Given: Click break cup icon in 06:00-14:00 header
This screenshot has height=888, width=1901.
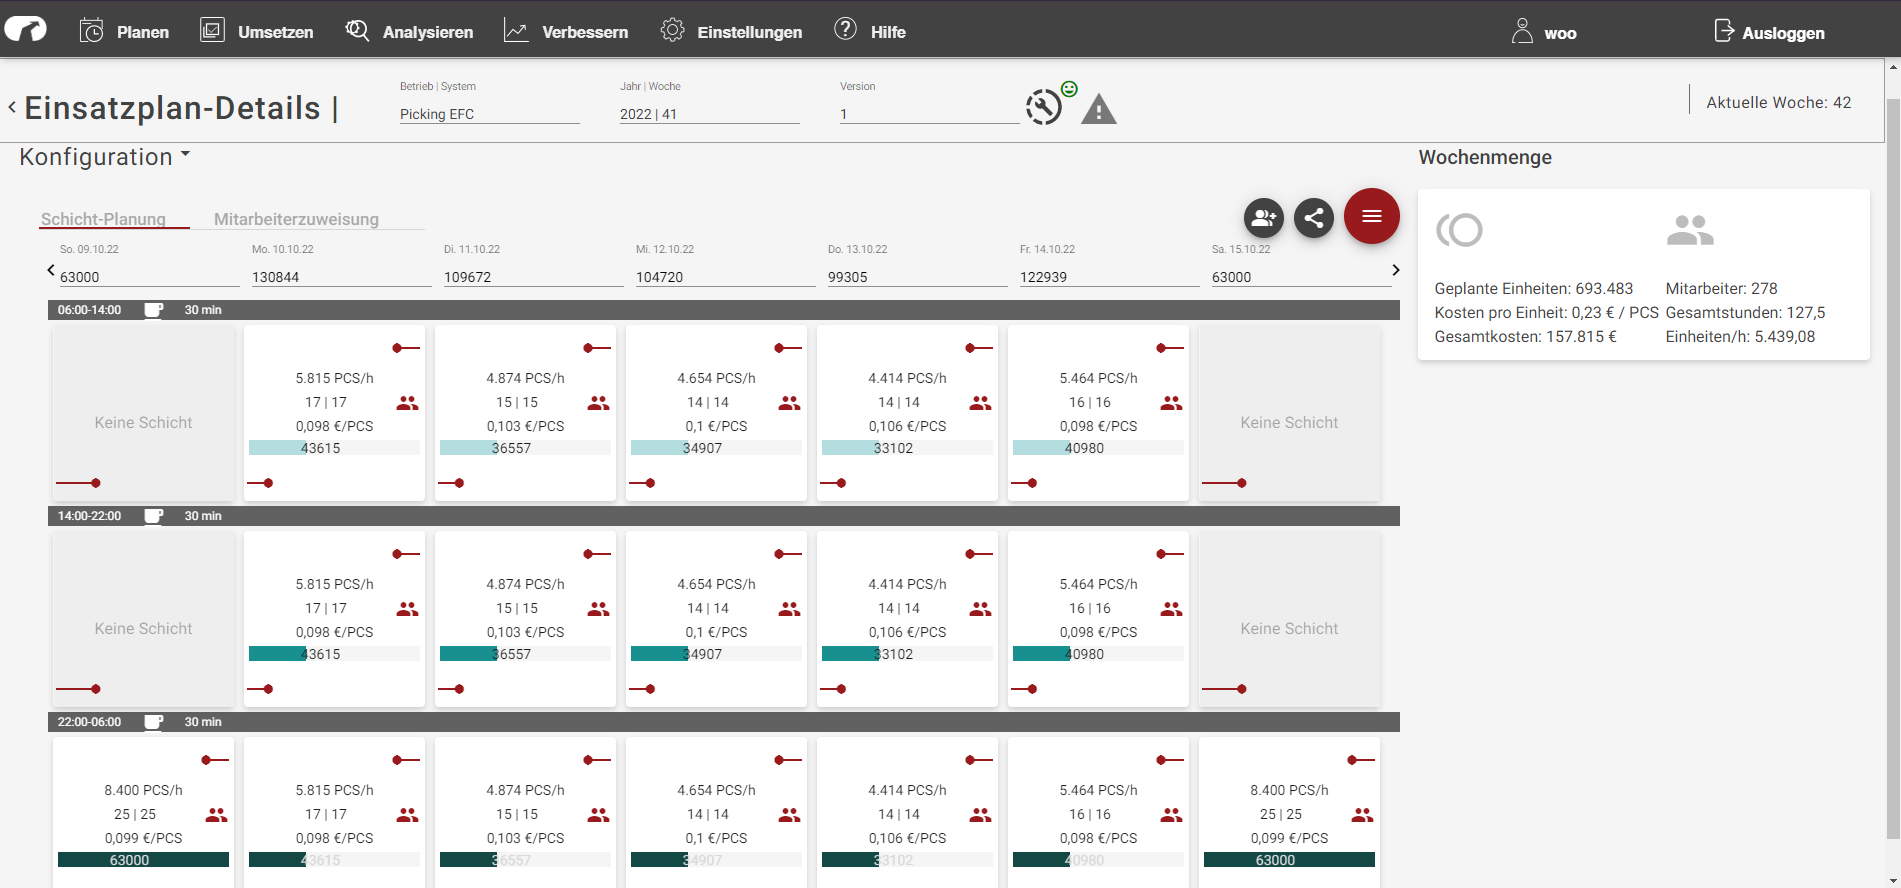Looking at the screenshot, I should tap(154, 310).
